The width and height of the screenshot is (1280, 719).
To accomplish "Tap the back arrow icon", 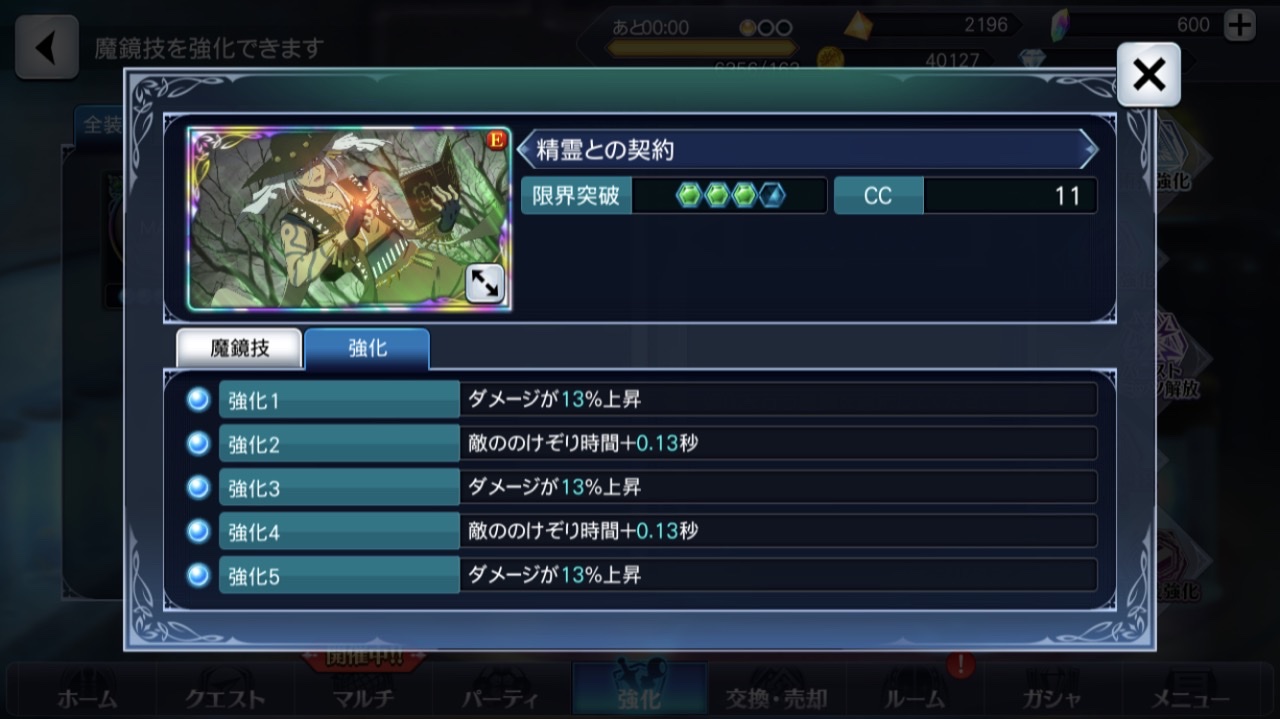I will coord(46,47).
